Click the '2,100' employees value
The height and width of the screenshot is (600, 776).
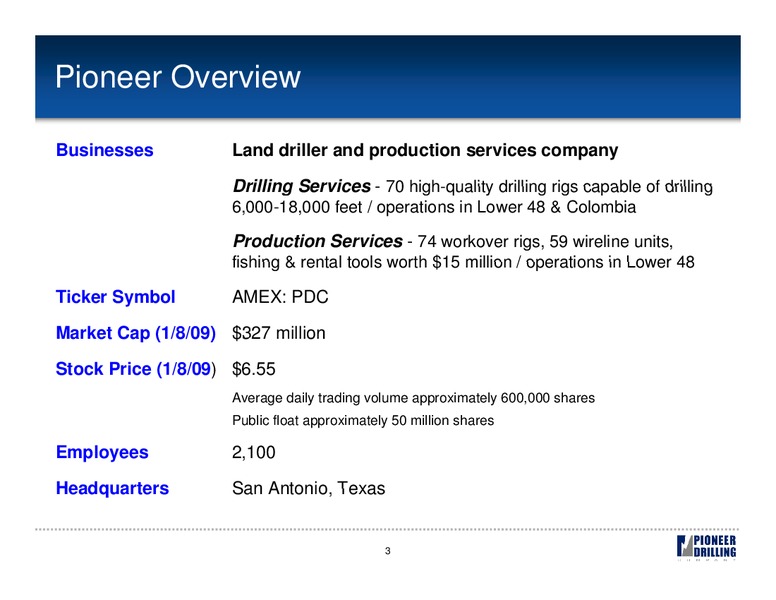point(253,452)
